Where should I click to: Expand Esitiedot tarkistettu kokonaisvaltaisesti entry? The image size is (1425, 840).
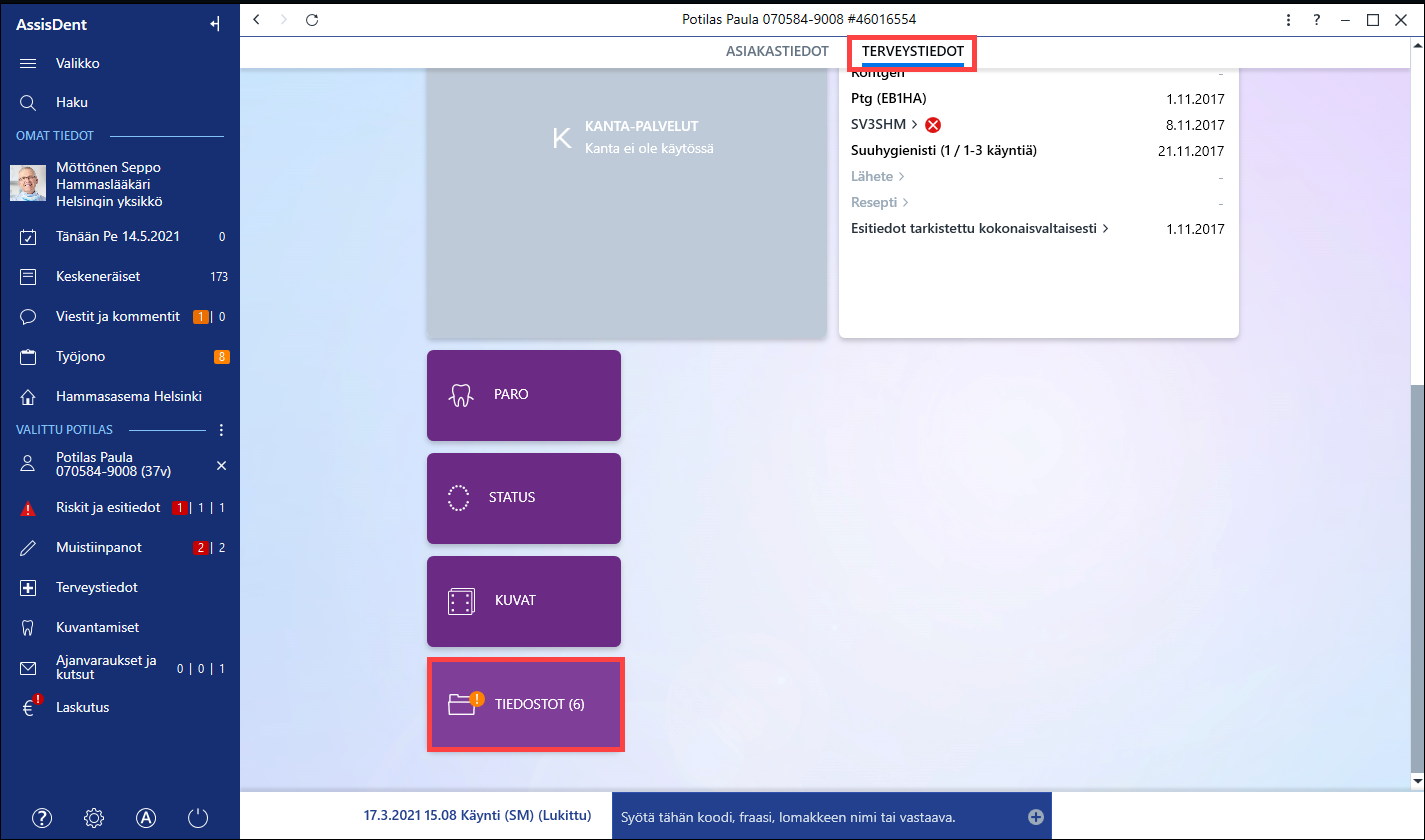[980, 228]
